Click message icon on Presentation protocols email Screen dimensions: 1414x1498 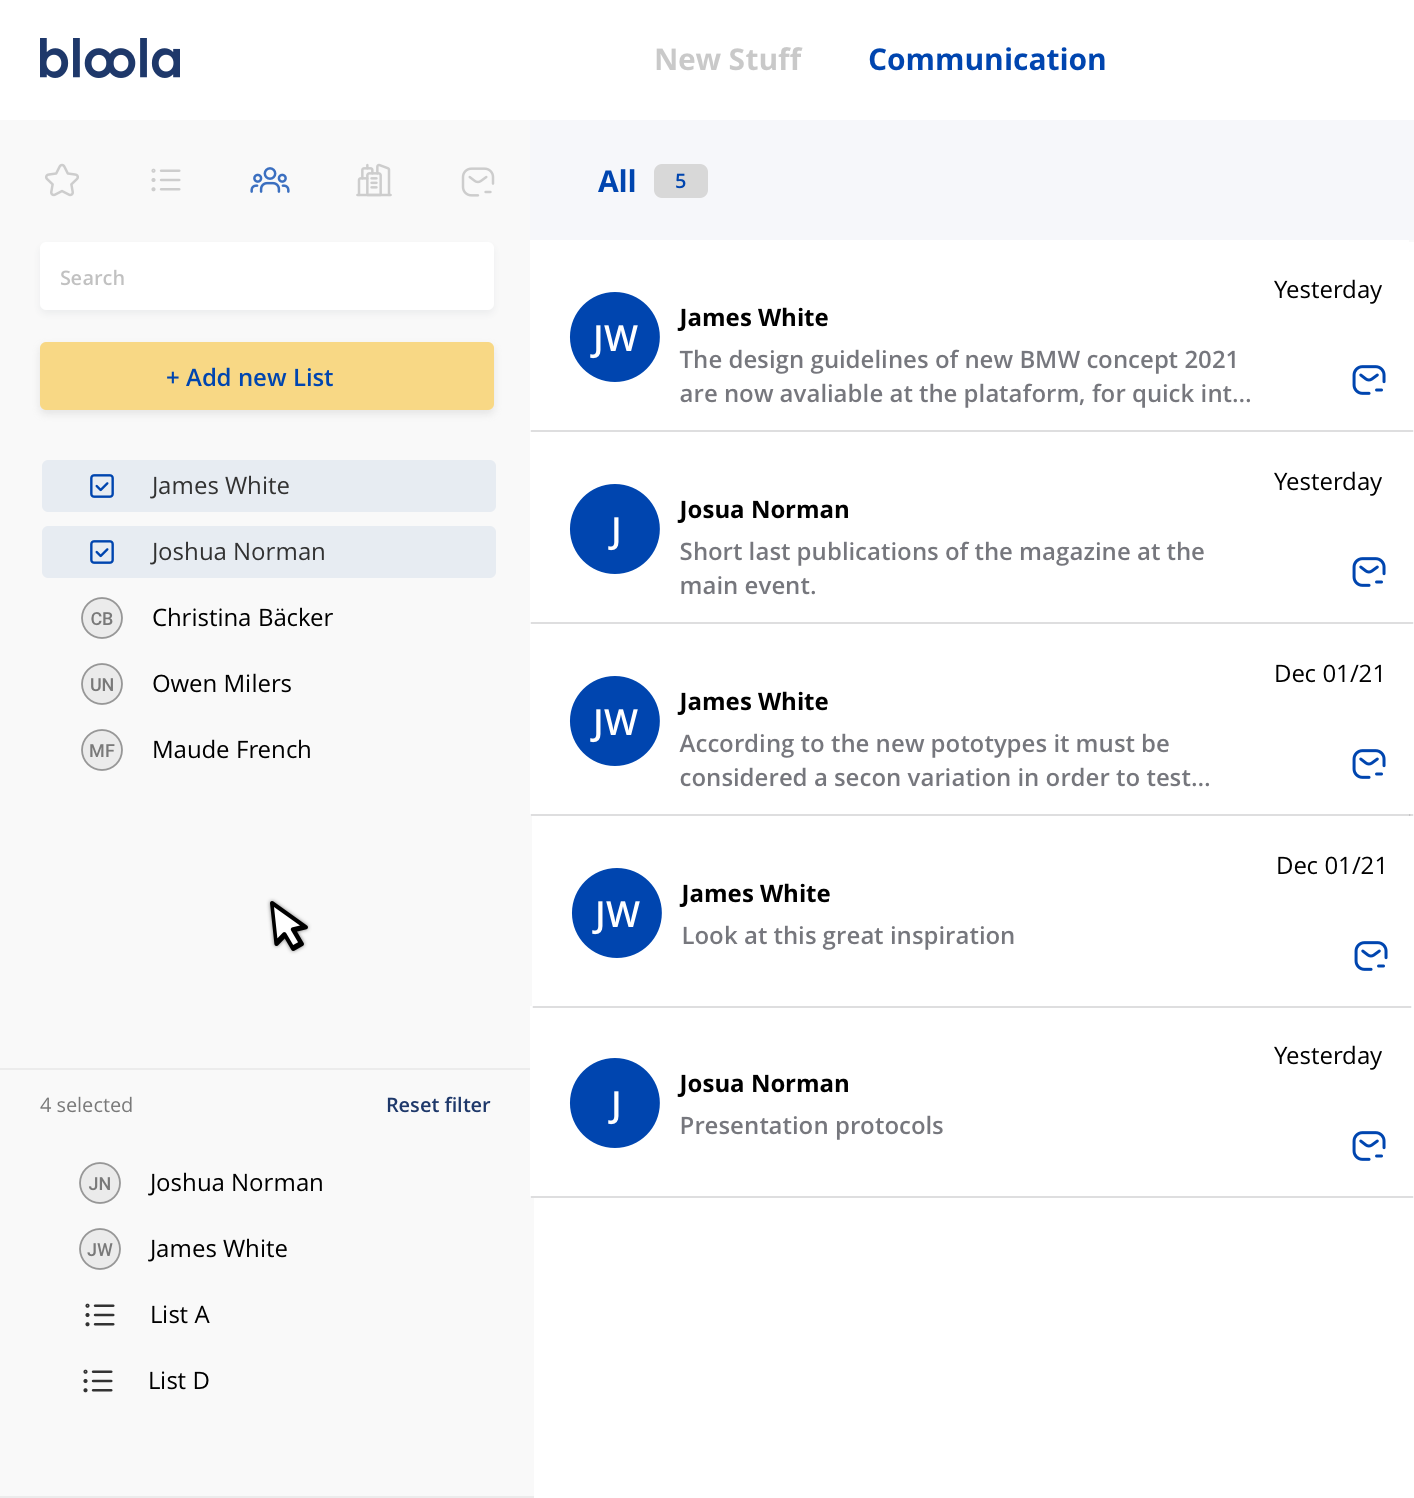1369,1146
